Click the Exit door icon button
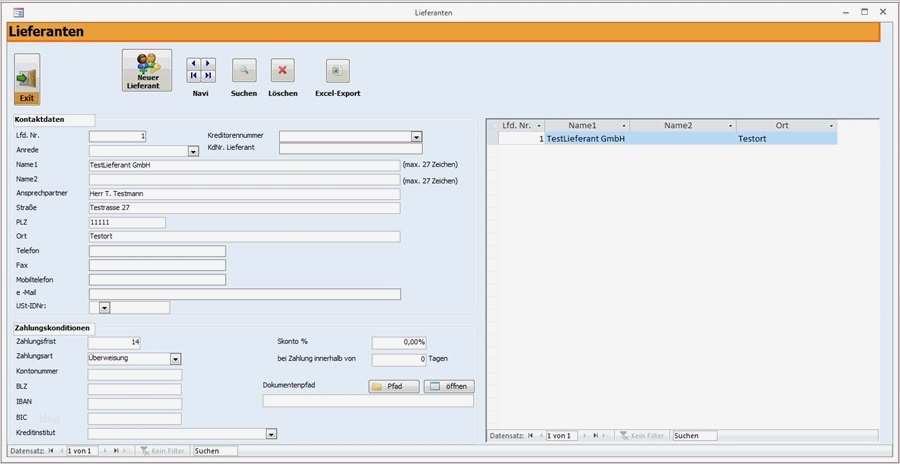This screenshot has height=464, width=900. [x=27, y=79]
